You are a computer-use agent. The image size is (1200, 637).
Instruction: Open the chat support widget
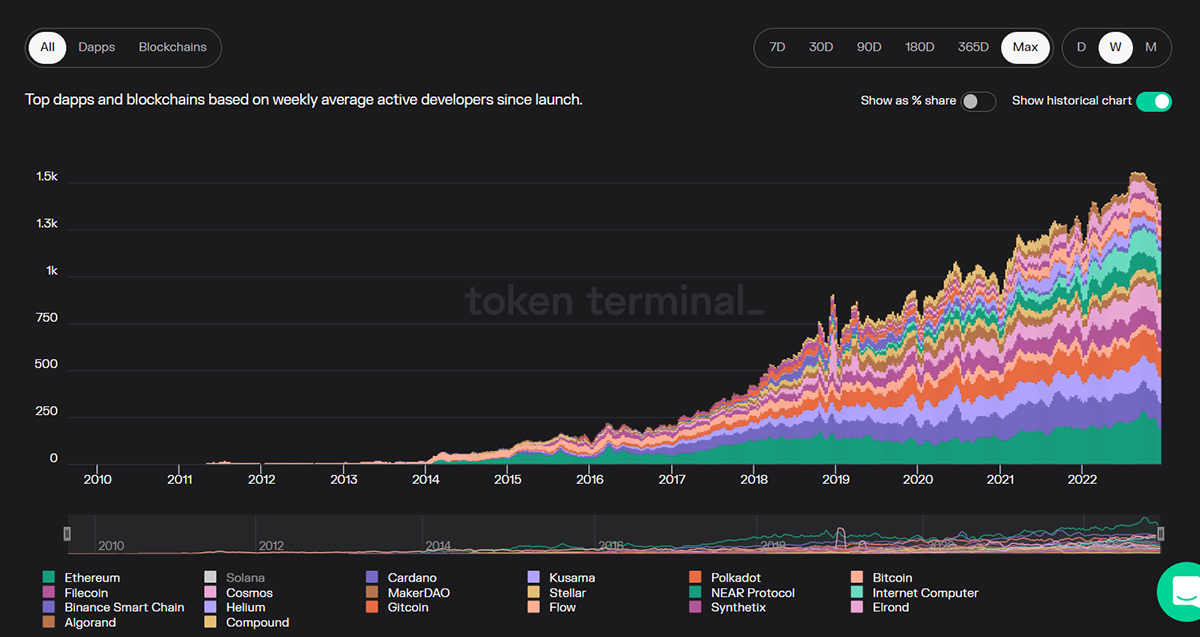coord(1181,592)
